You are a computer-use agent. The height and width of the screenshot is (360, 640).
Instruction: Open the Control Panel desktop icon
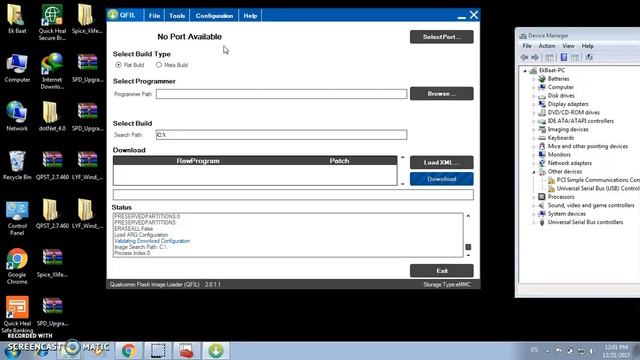(x=17, y=218)
